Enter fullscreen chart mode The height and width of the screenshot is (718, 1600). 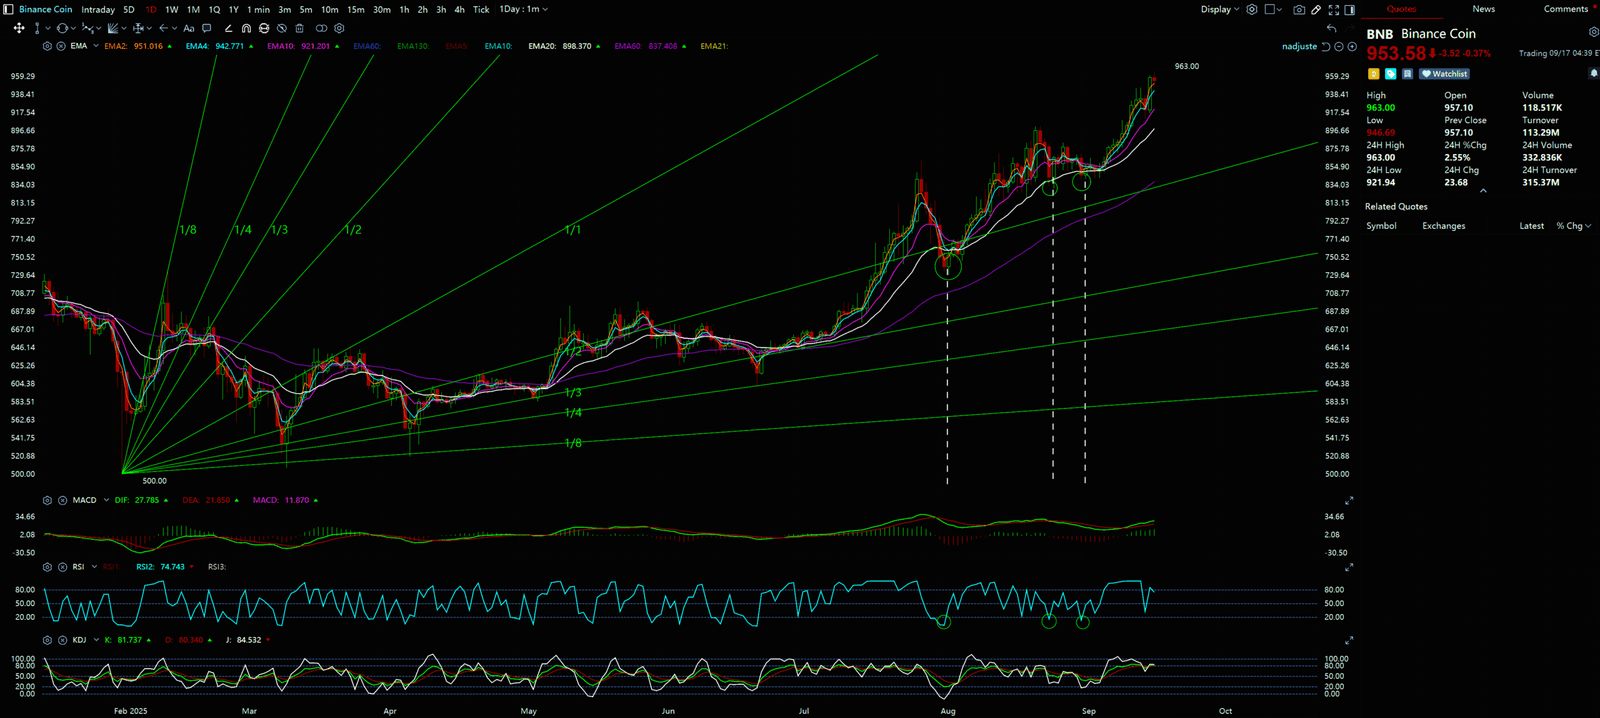click(x=1333, y=9)
